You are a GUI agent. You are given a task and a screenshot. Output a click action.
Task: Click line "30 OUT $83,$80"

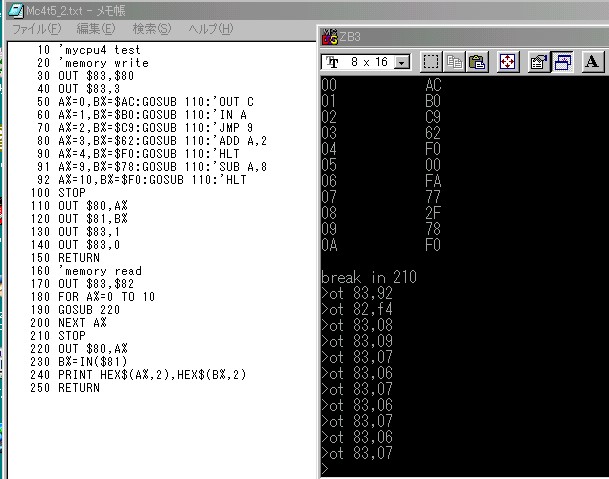[x=85, y=76]
